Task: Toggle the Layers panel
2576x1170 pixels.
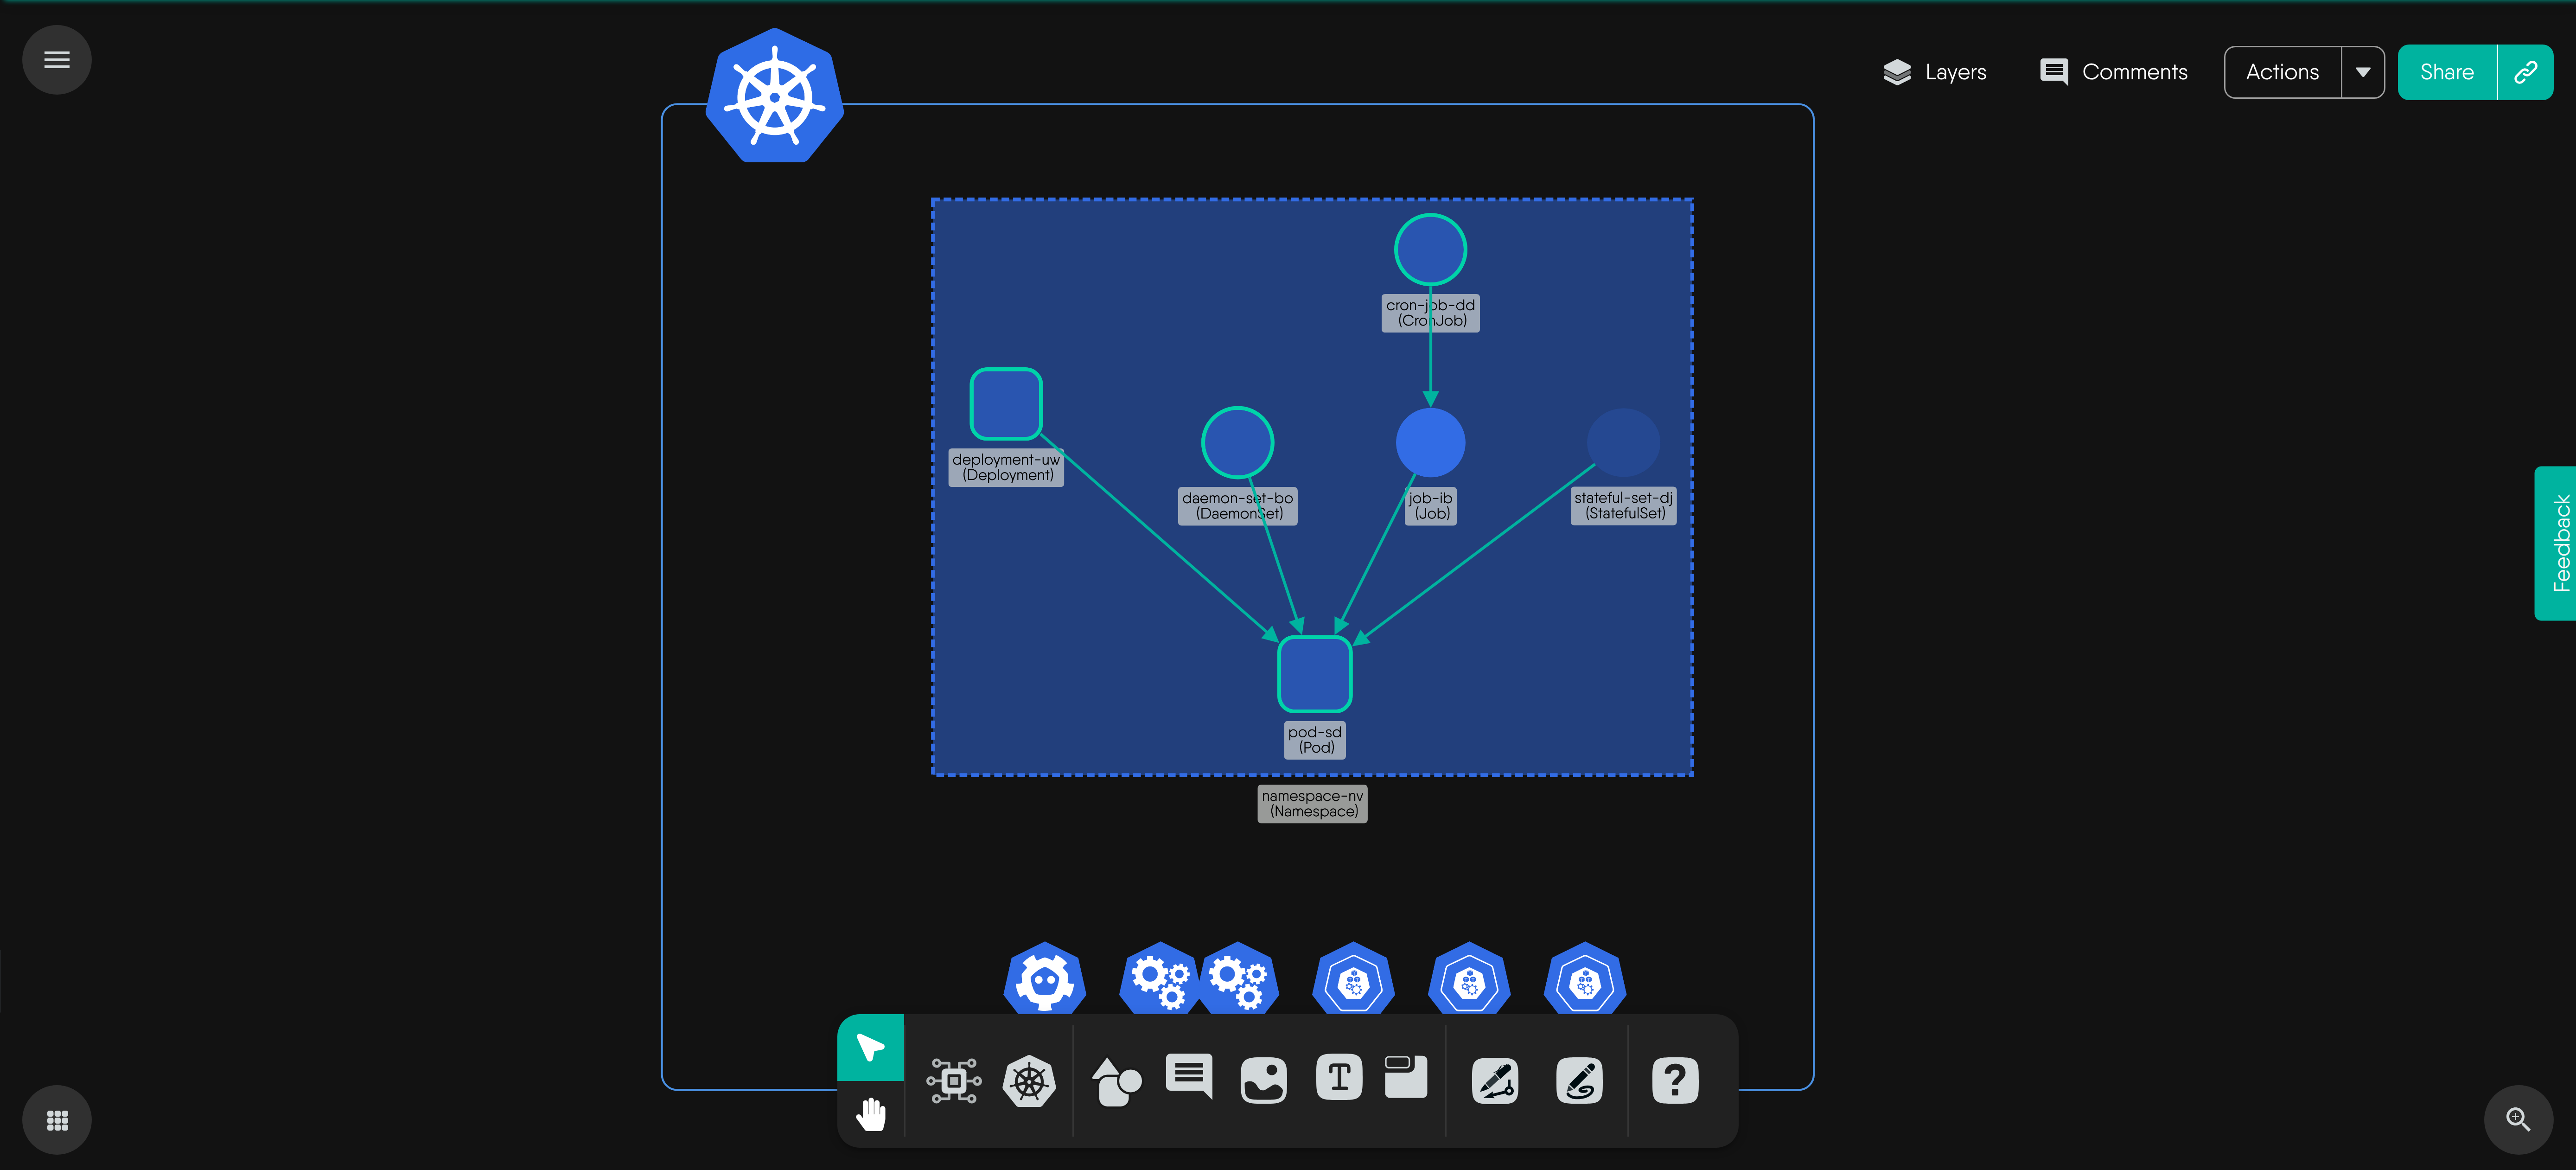Action: (x=1934, y=72)
